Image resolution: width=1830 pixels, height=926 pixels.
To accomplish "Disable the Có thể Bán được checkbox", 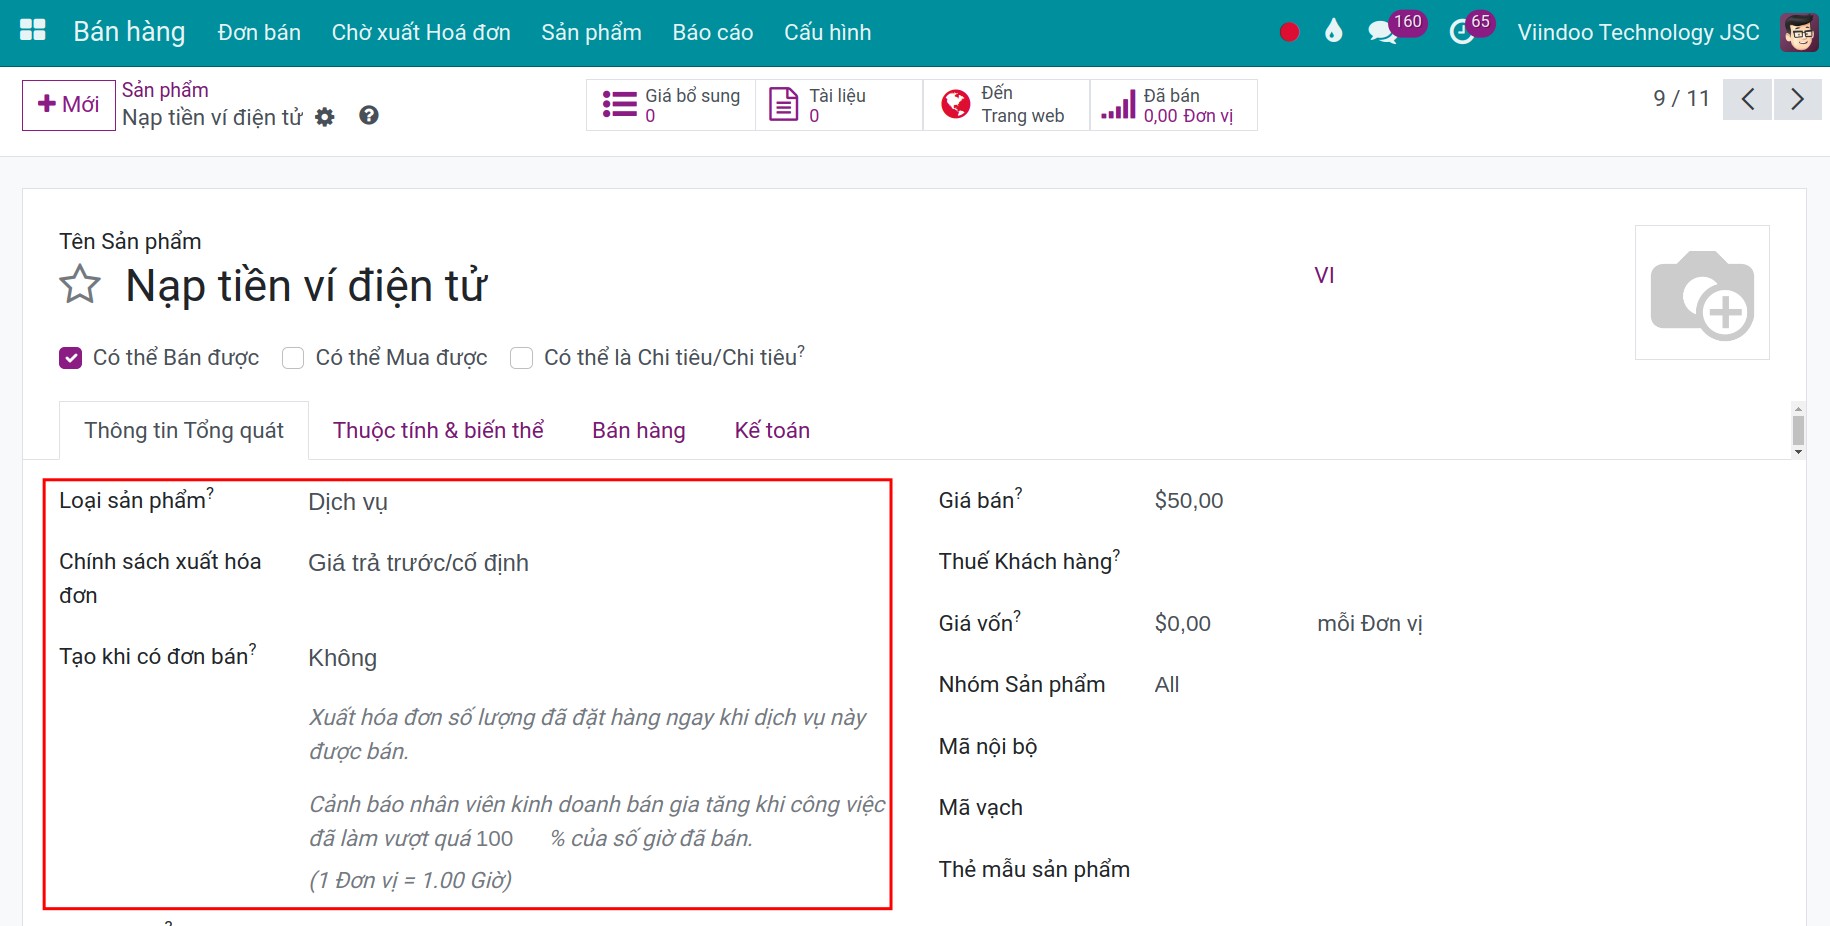I will 70,358.
